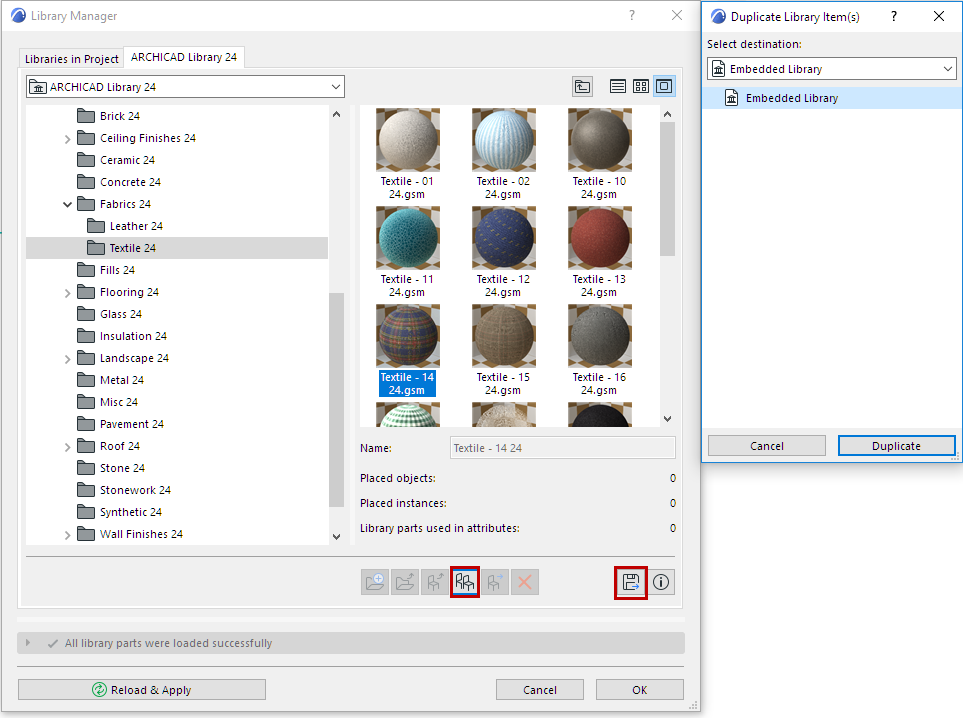Expand the Ceiling Finishes 24 folder
The image size is (963, 718).
pyautogui.click(x=68, y=139)
